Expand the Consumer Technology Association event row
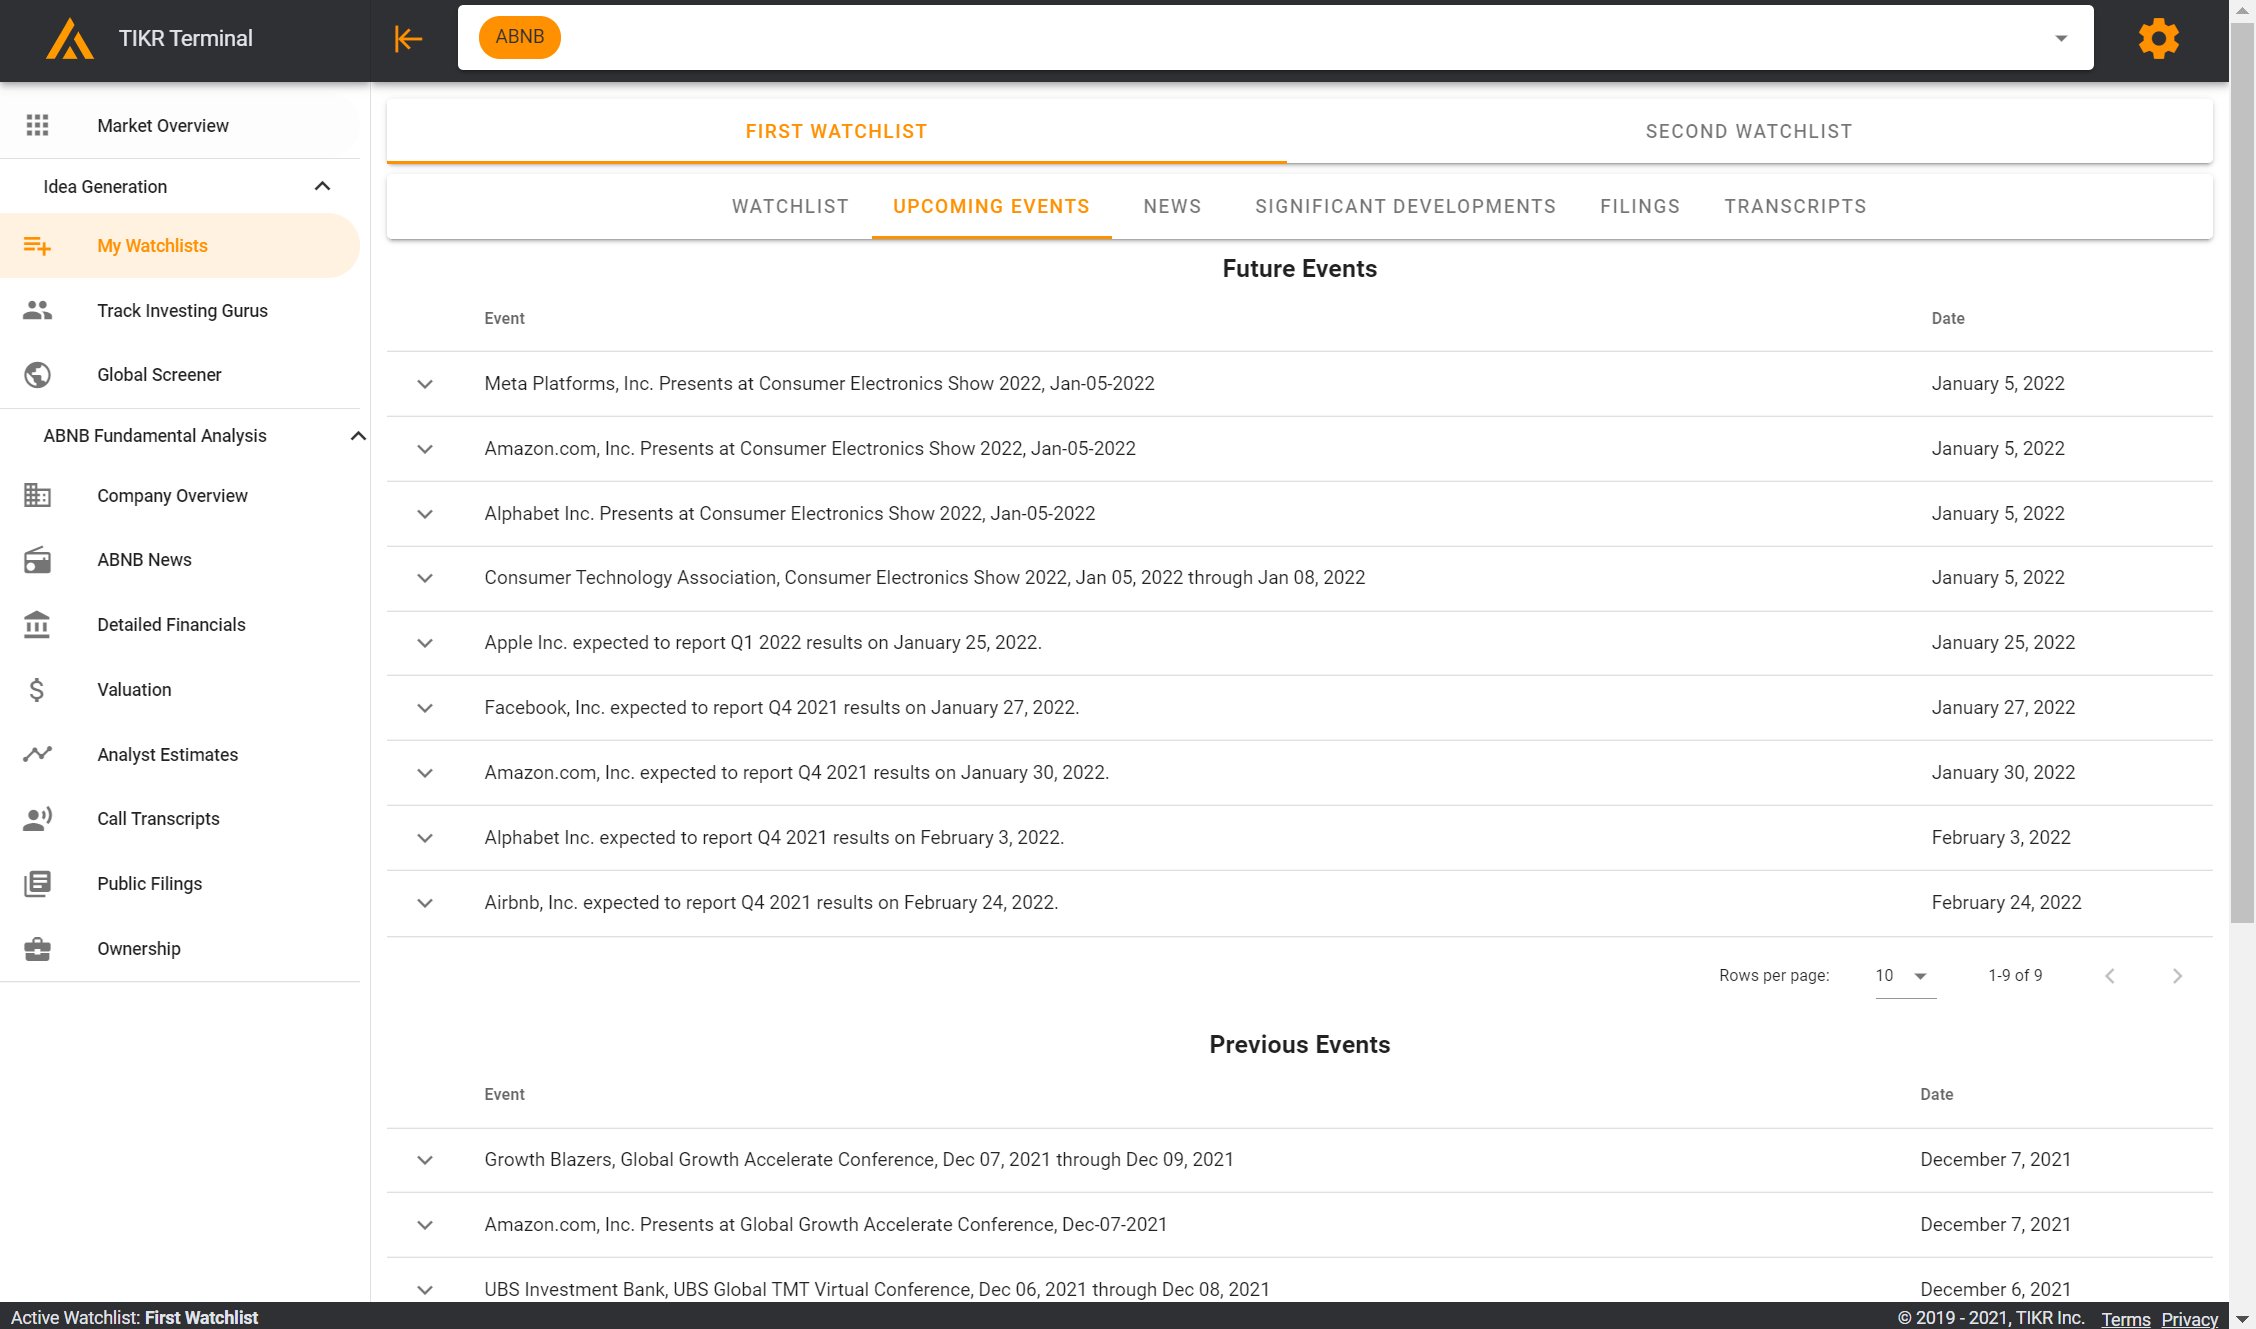The width and height of the screenshot is (2256, 1329). pos(425,578)
